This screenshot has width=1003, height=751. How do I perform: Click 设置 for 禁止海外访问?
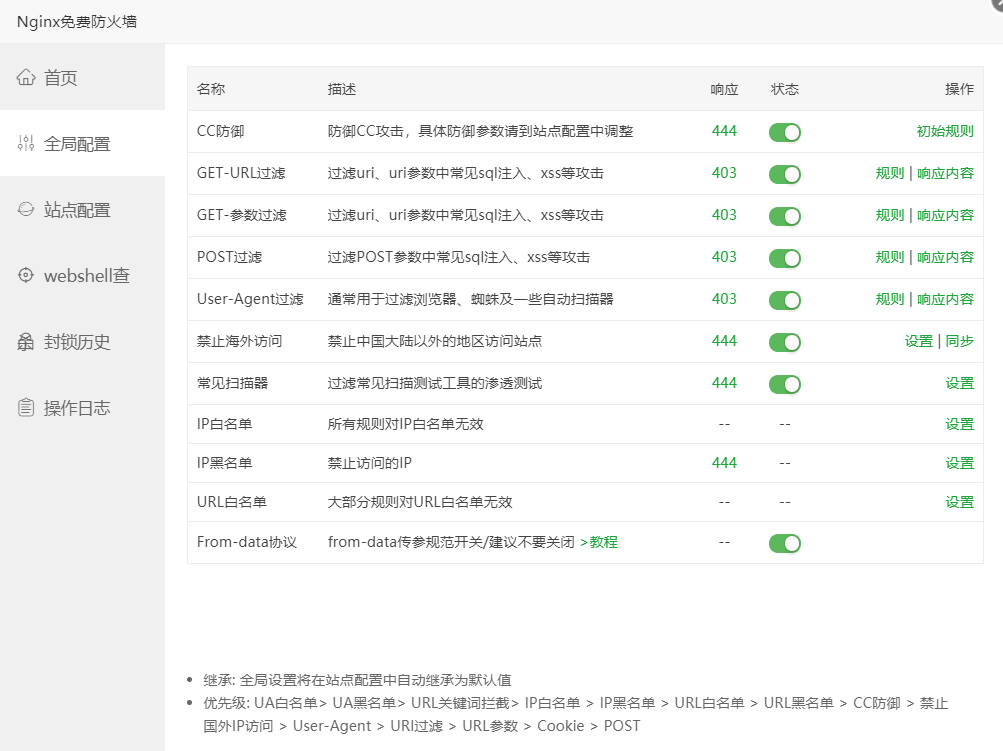click(x=919, y=341)
